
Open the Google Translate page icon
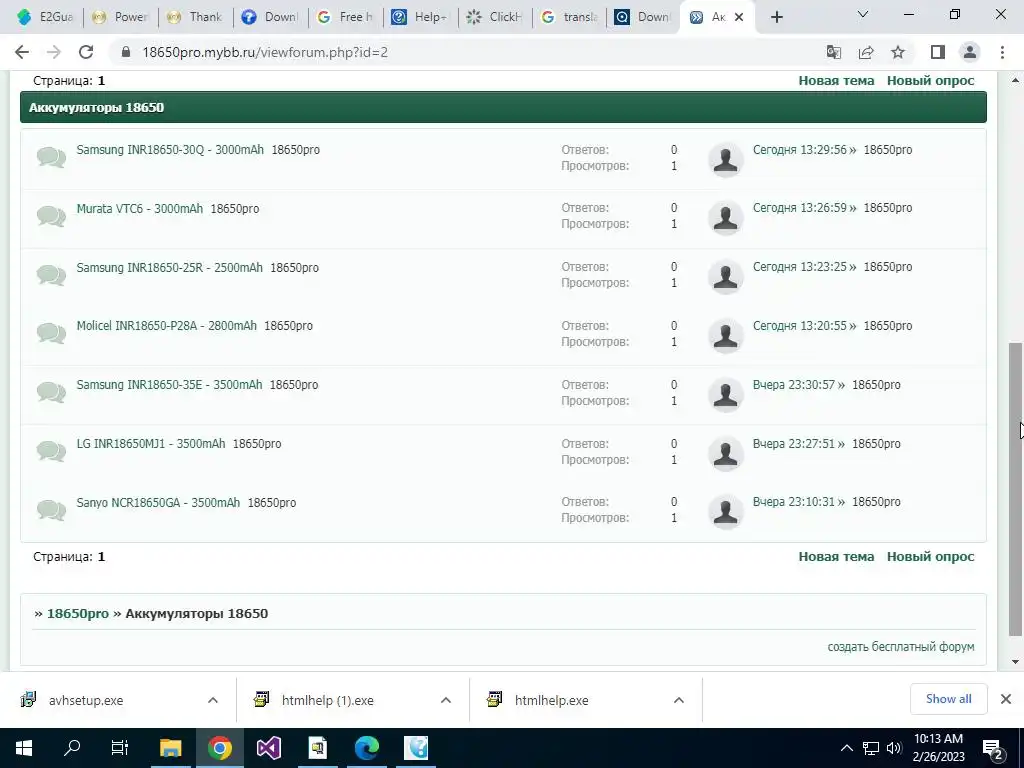pyautogui.click(x=834, y=52)
